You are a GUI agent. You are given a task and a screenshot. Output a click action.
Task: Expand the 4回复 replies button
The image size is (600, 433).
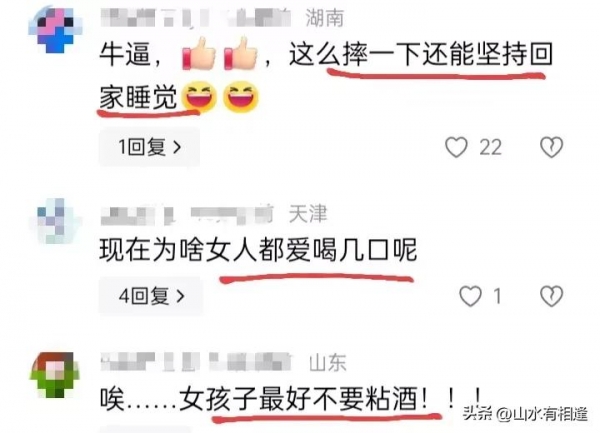click(151, 296)
